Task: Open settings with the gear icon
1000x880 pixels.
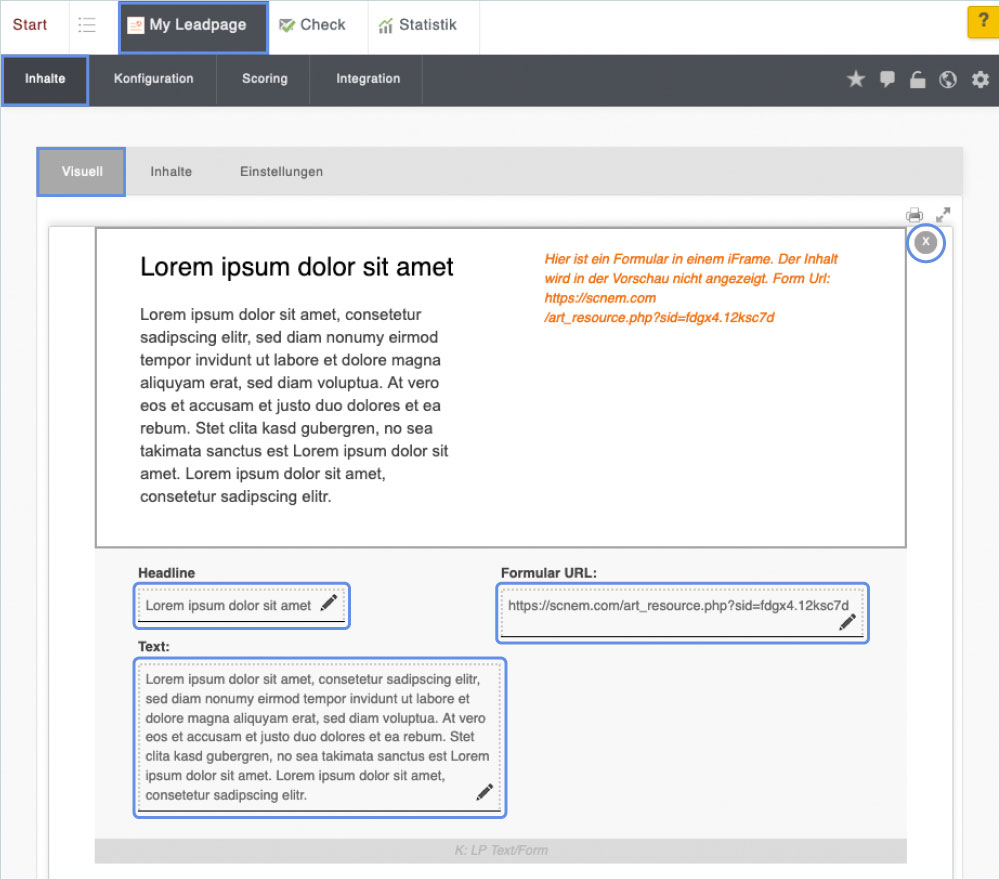Action: pyautogui.click(x=980, y=79)
